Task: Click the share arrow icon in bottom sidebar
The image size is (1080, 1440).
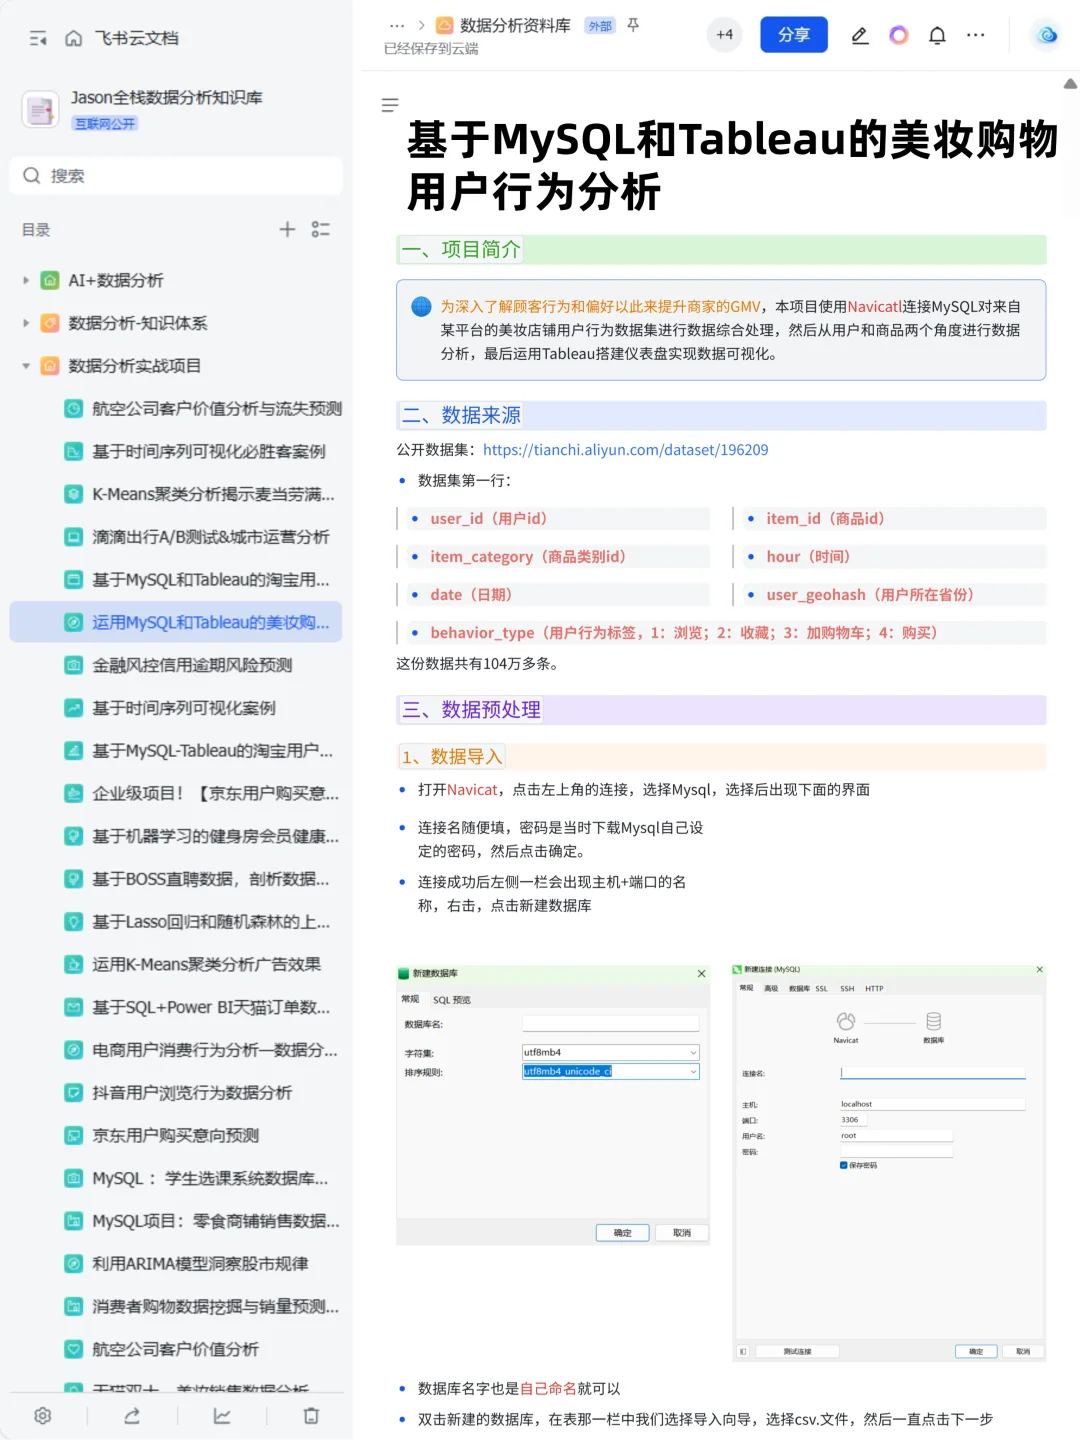Action: [x=131, y=1415]
